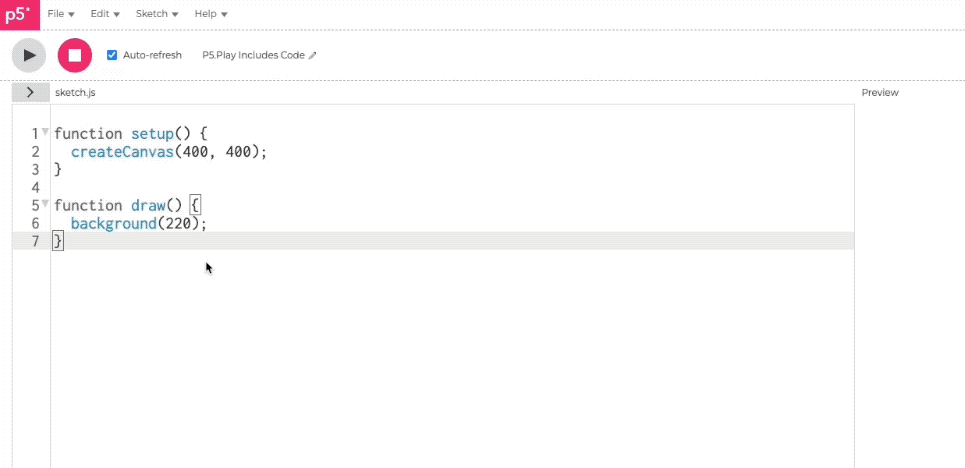Click the Preview panel label

[880, 93]
